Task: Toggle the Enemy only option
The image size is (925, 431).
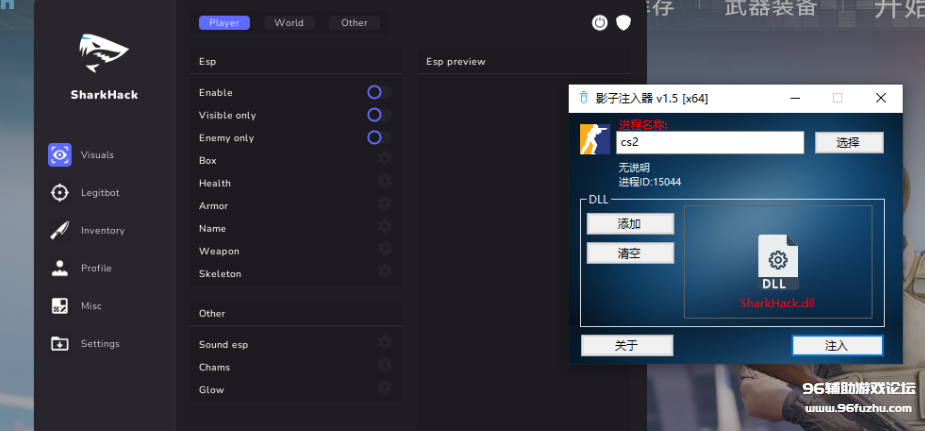Action: pos(374,137)
